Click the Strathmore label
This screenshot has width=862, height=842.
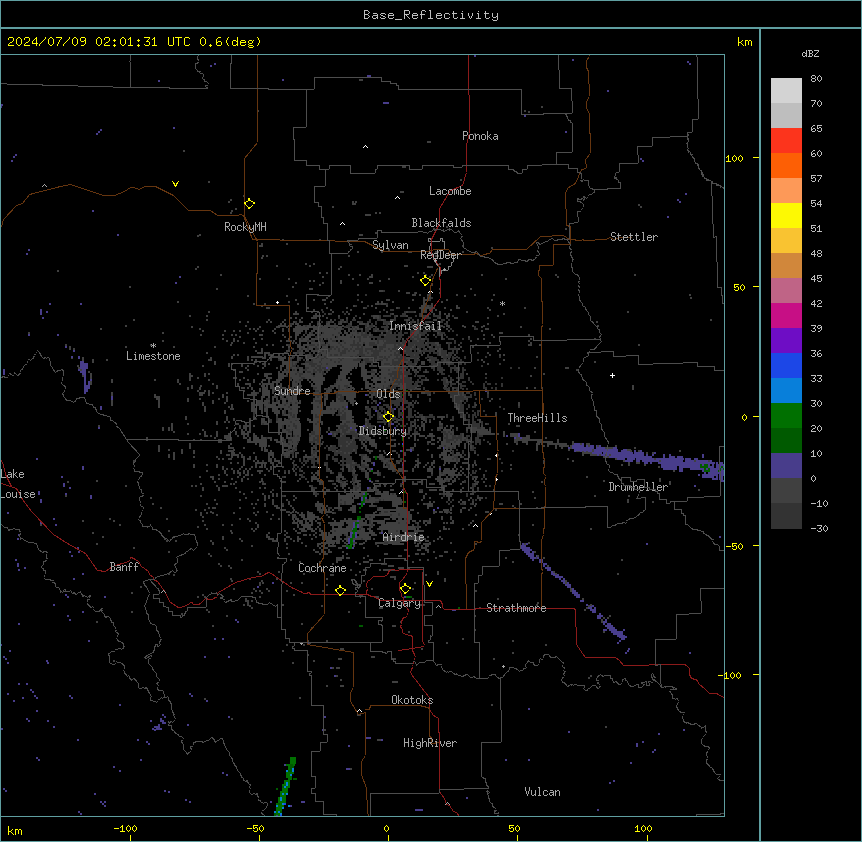[516, 608]
